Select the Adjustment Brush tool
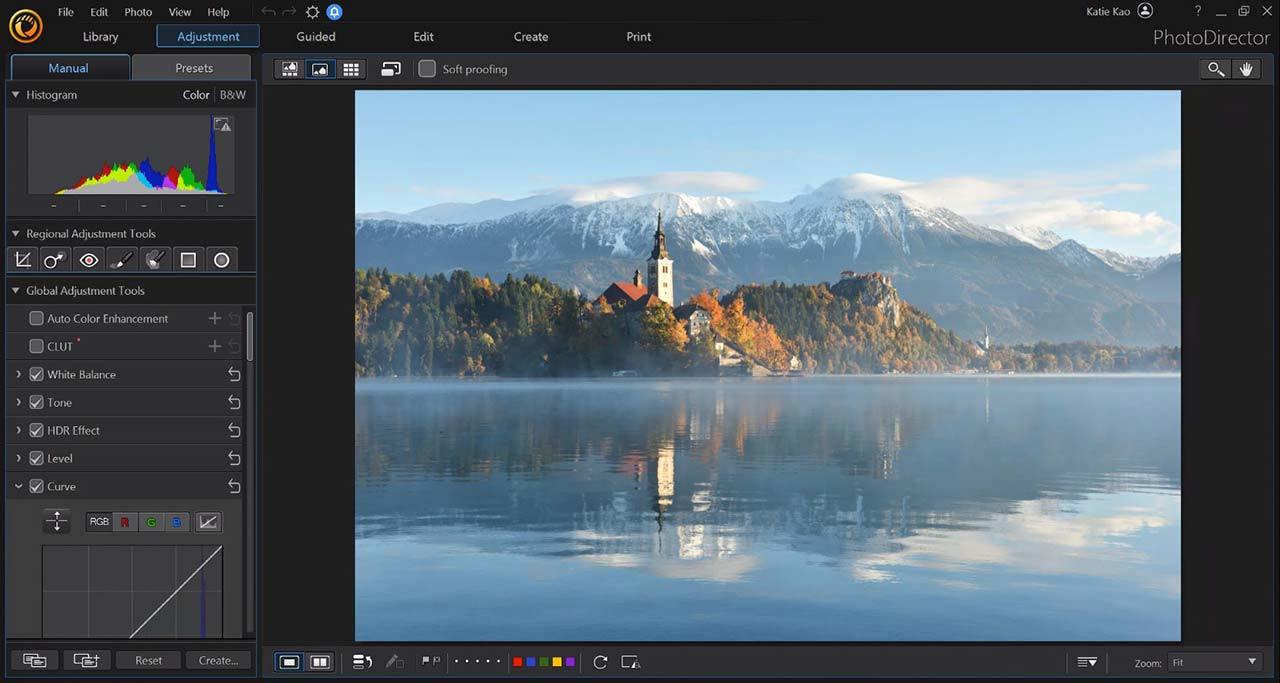The image size is (1280, 683). 122,260
